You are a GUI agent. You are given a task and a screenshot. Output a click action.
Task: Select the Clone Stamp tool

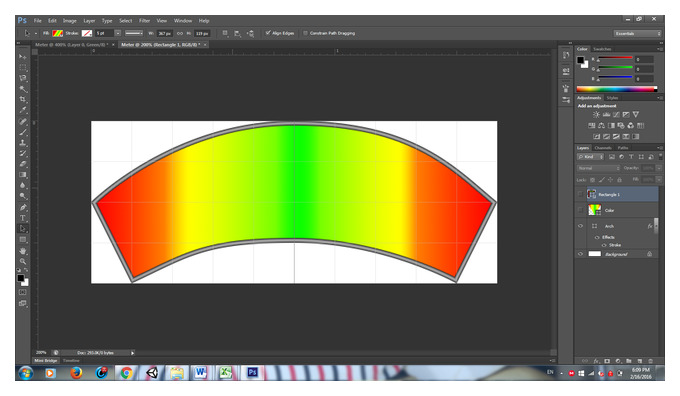pyautogui.click(x=23, y=143)
